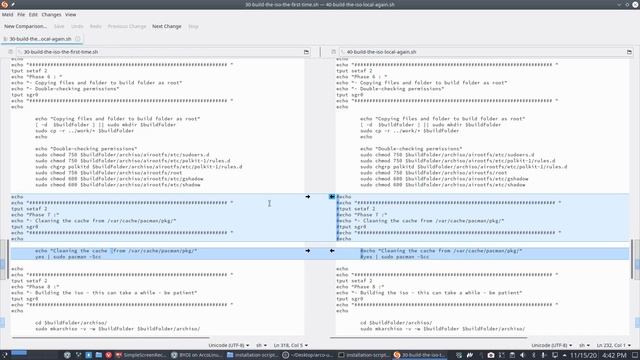Go to Previous Change
Viewport: 640px width, 360px height.
click(x=127, y=26)
